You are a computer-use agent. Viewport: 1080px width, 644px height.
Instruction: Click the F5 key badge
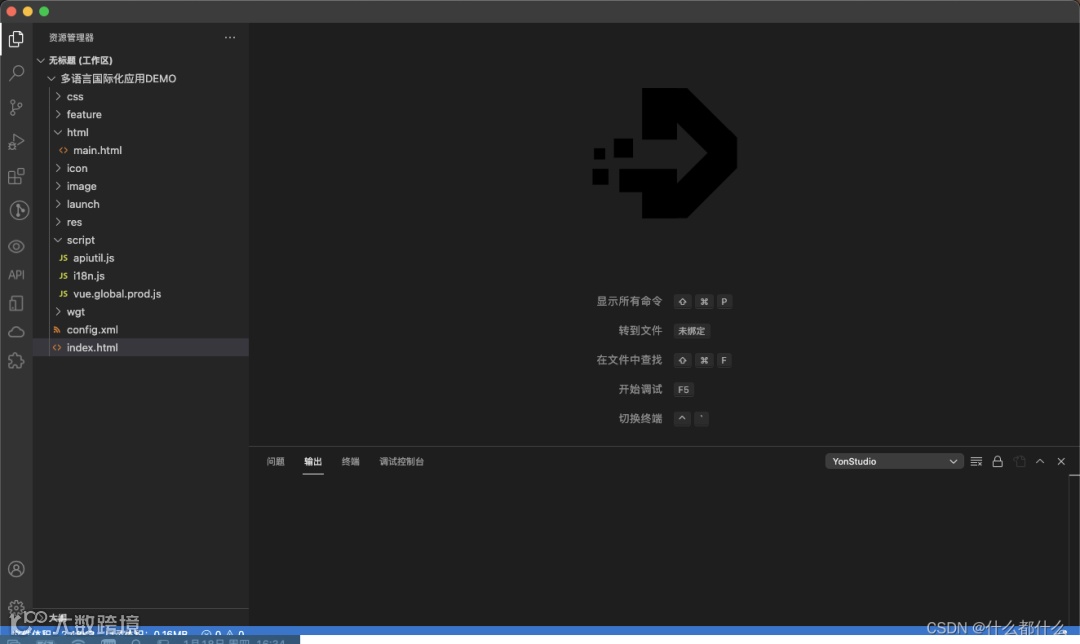tap(683, 389)
